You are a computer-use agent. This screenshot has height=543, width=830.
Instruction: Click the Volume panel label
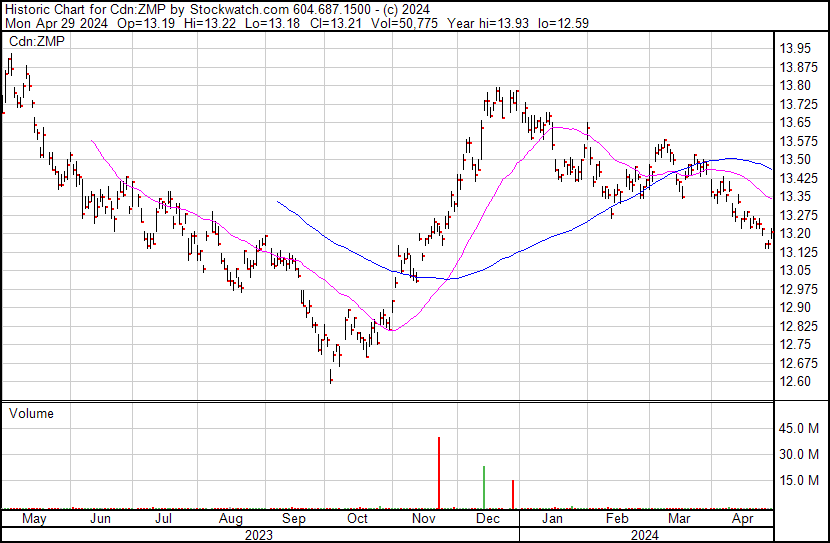[x=31, y=413]
